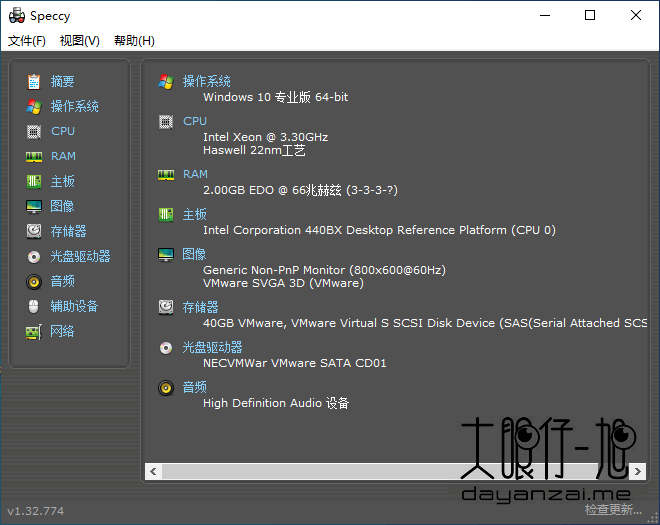Show the 网络 section from sidebar
The height and width of the screenshot is (525, 660).
click(62, 331)
